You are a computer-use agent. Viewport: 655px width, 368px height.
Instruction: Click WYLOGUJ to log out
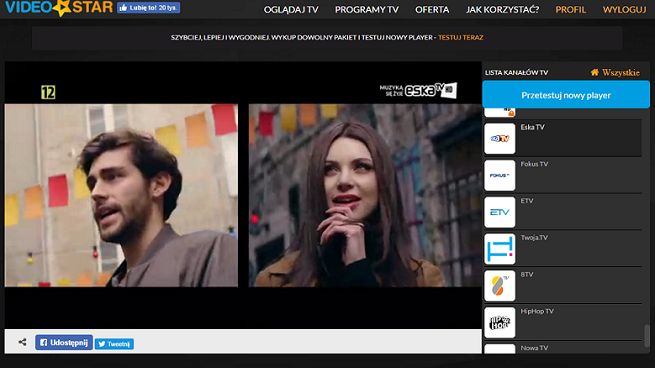625,10
